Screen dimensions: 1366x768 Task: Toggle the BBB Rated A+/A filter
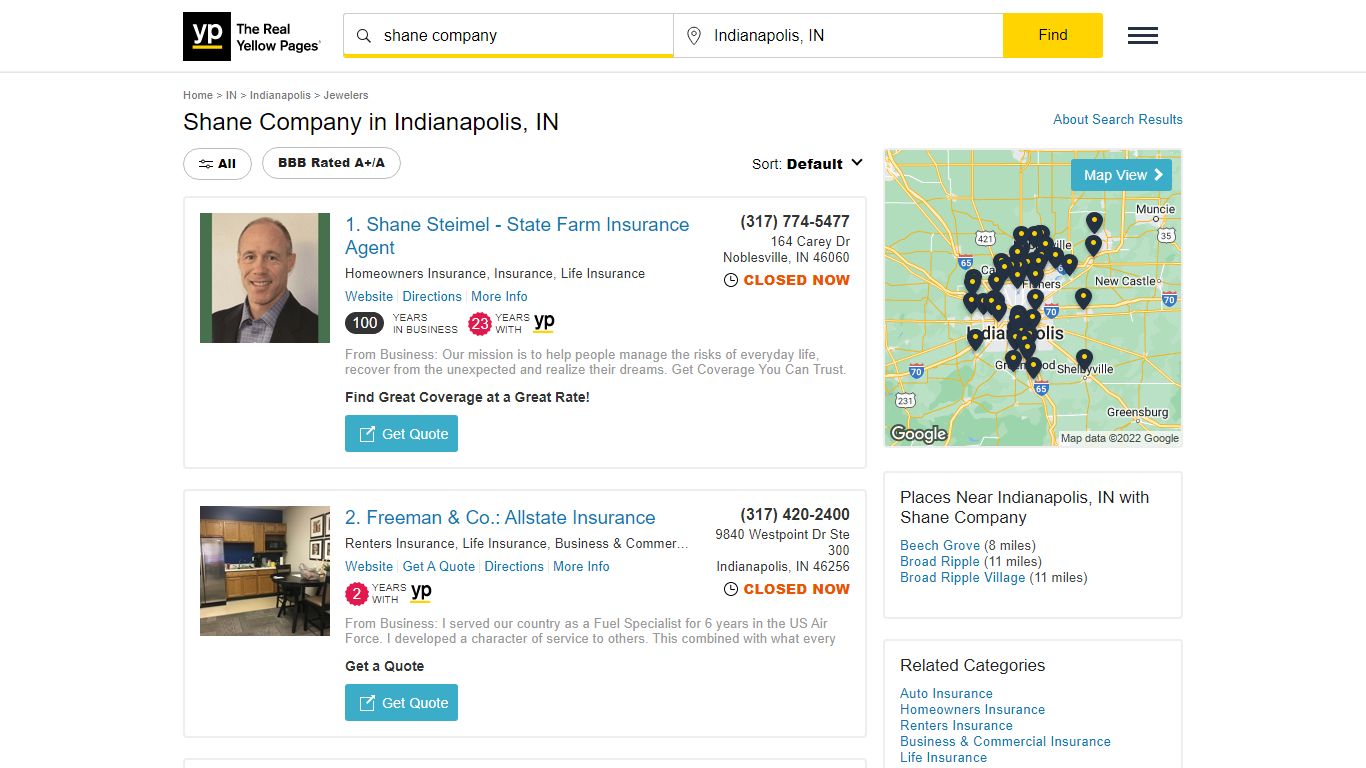click(x=331, y=163)
